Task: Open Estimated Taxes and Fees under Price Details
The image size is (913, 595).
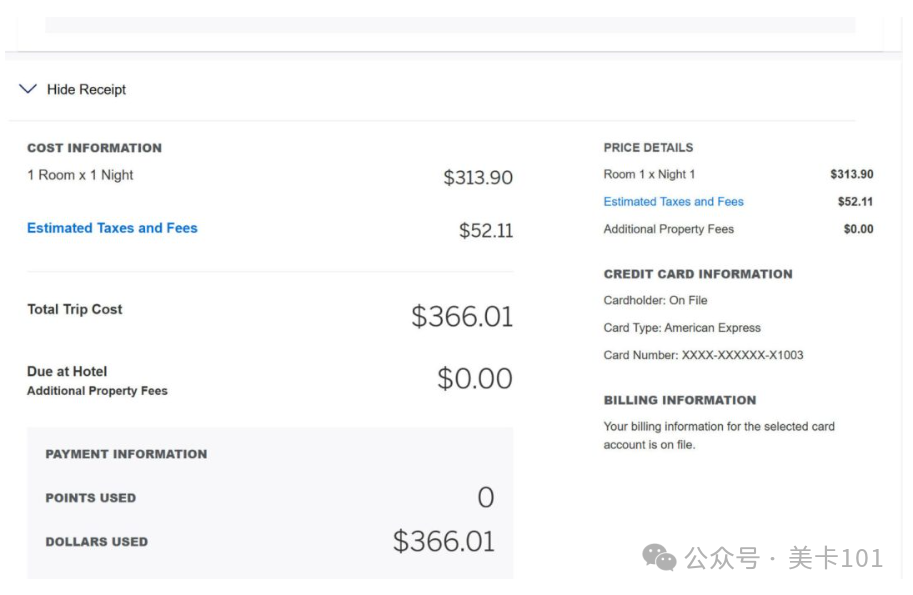Action: pos(673,202)
